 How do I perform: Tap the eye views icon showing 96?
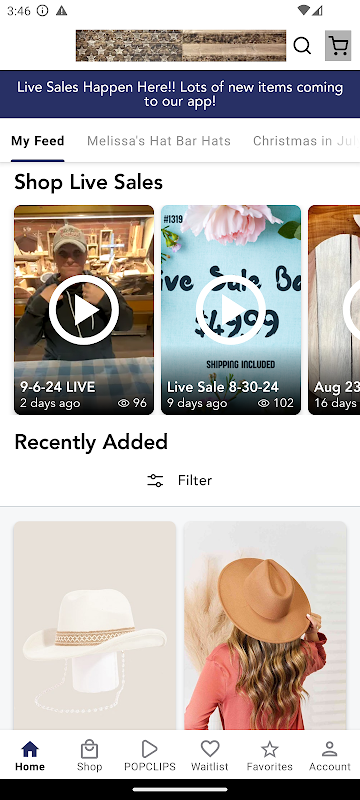coord(123,403)
